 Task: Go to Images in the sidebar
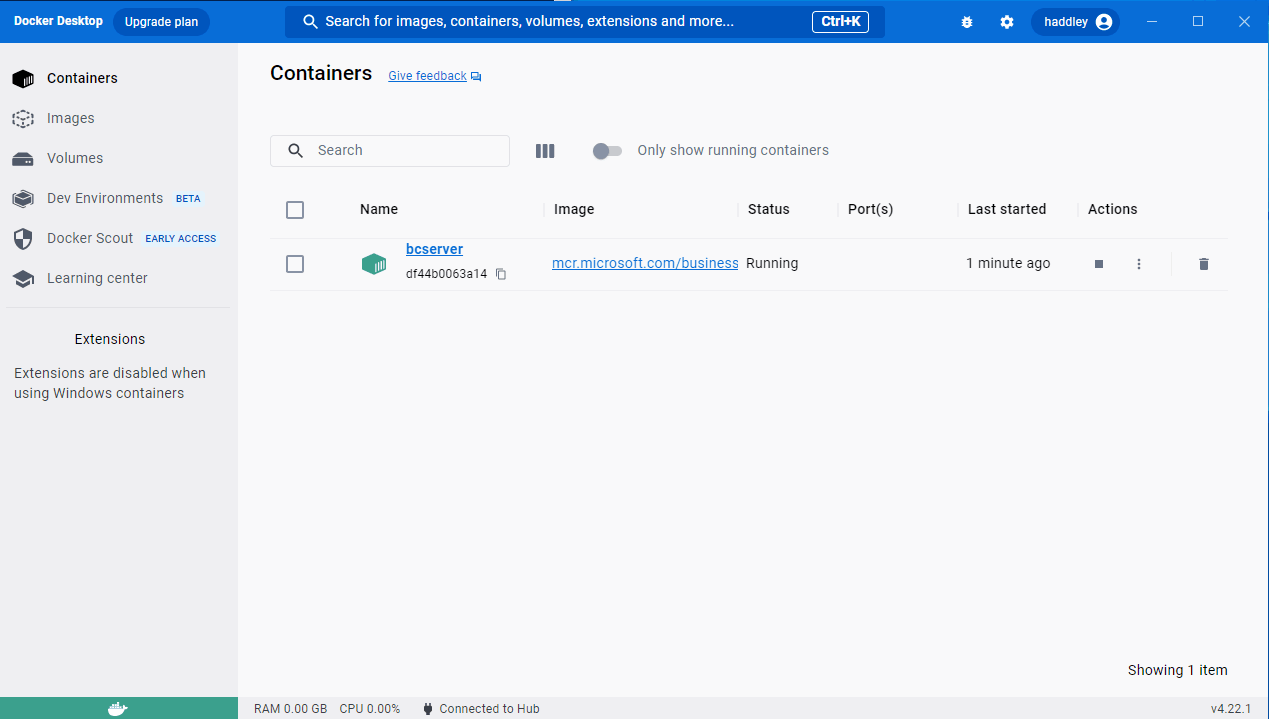click(70, 118)
